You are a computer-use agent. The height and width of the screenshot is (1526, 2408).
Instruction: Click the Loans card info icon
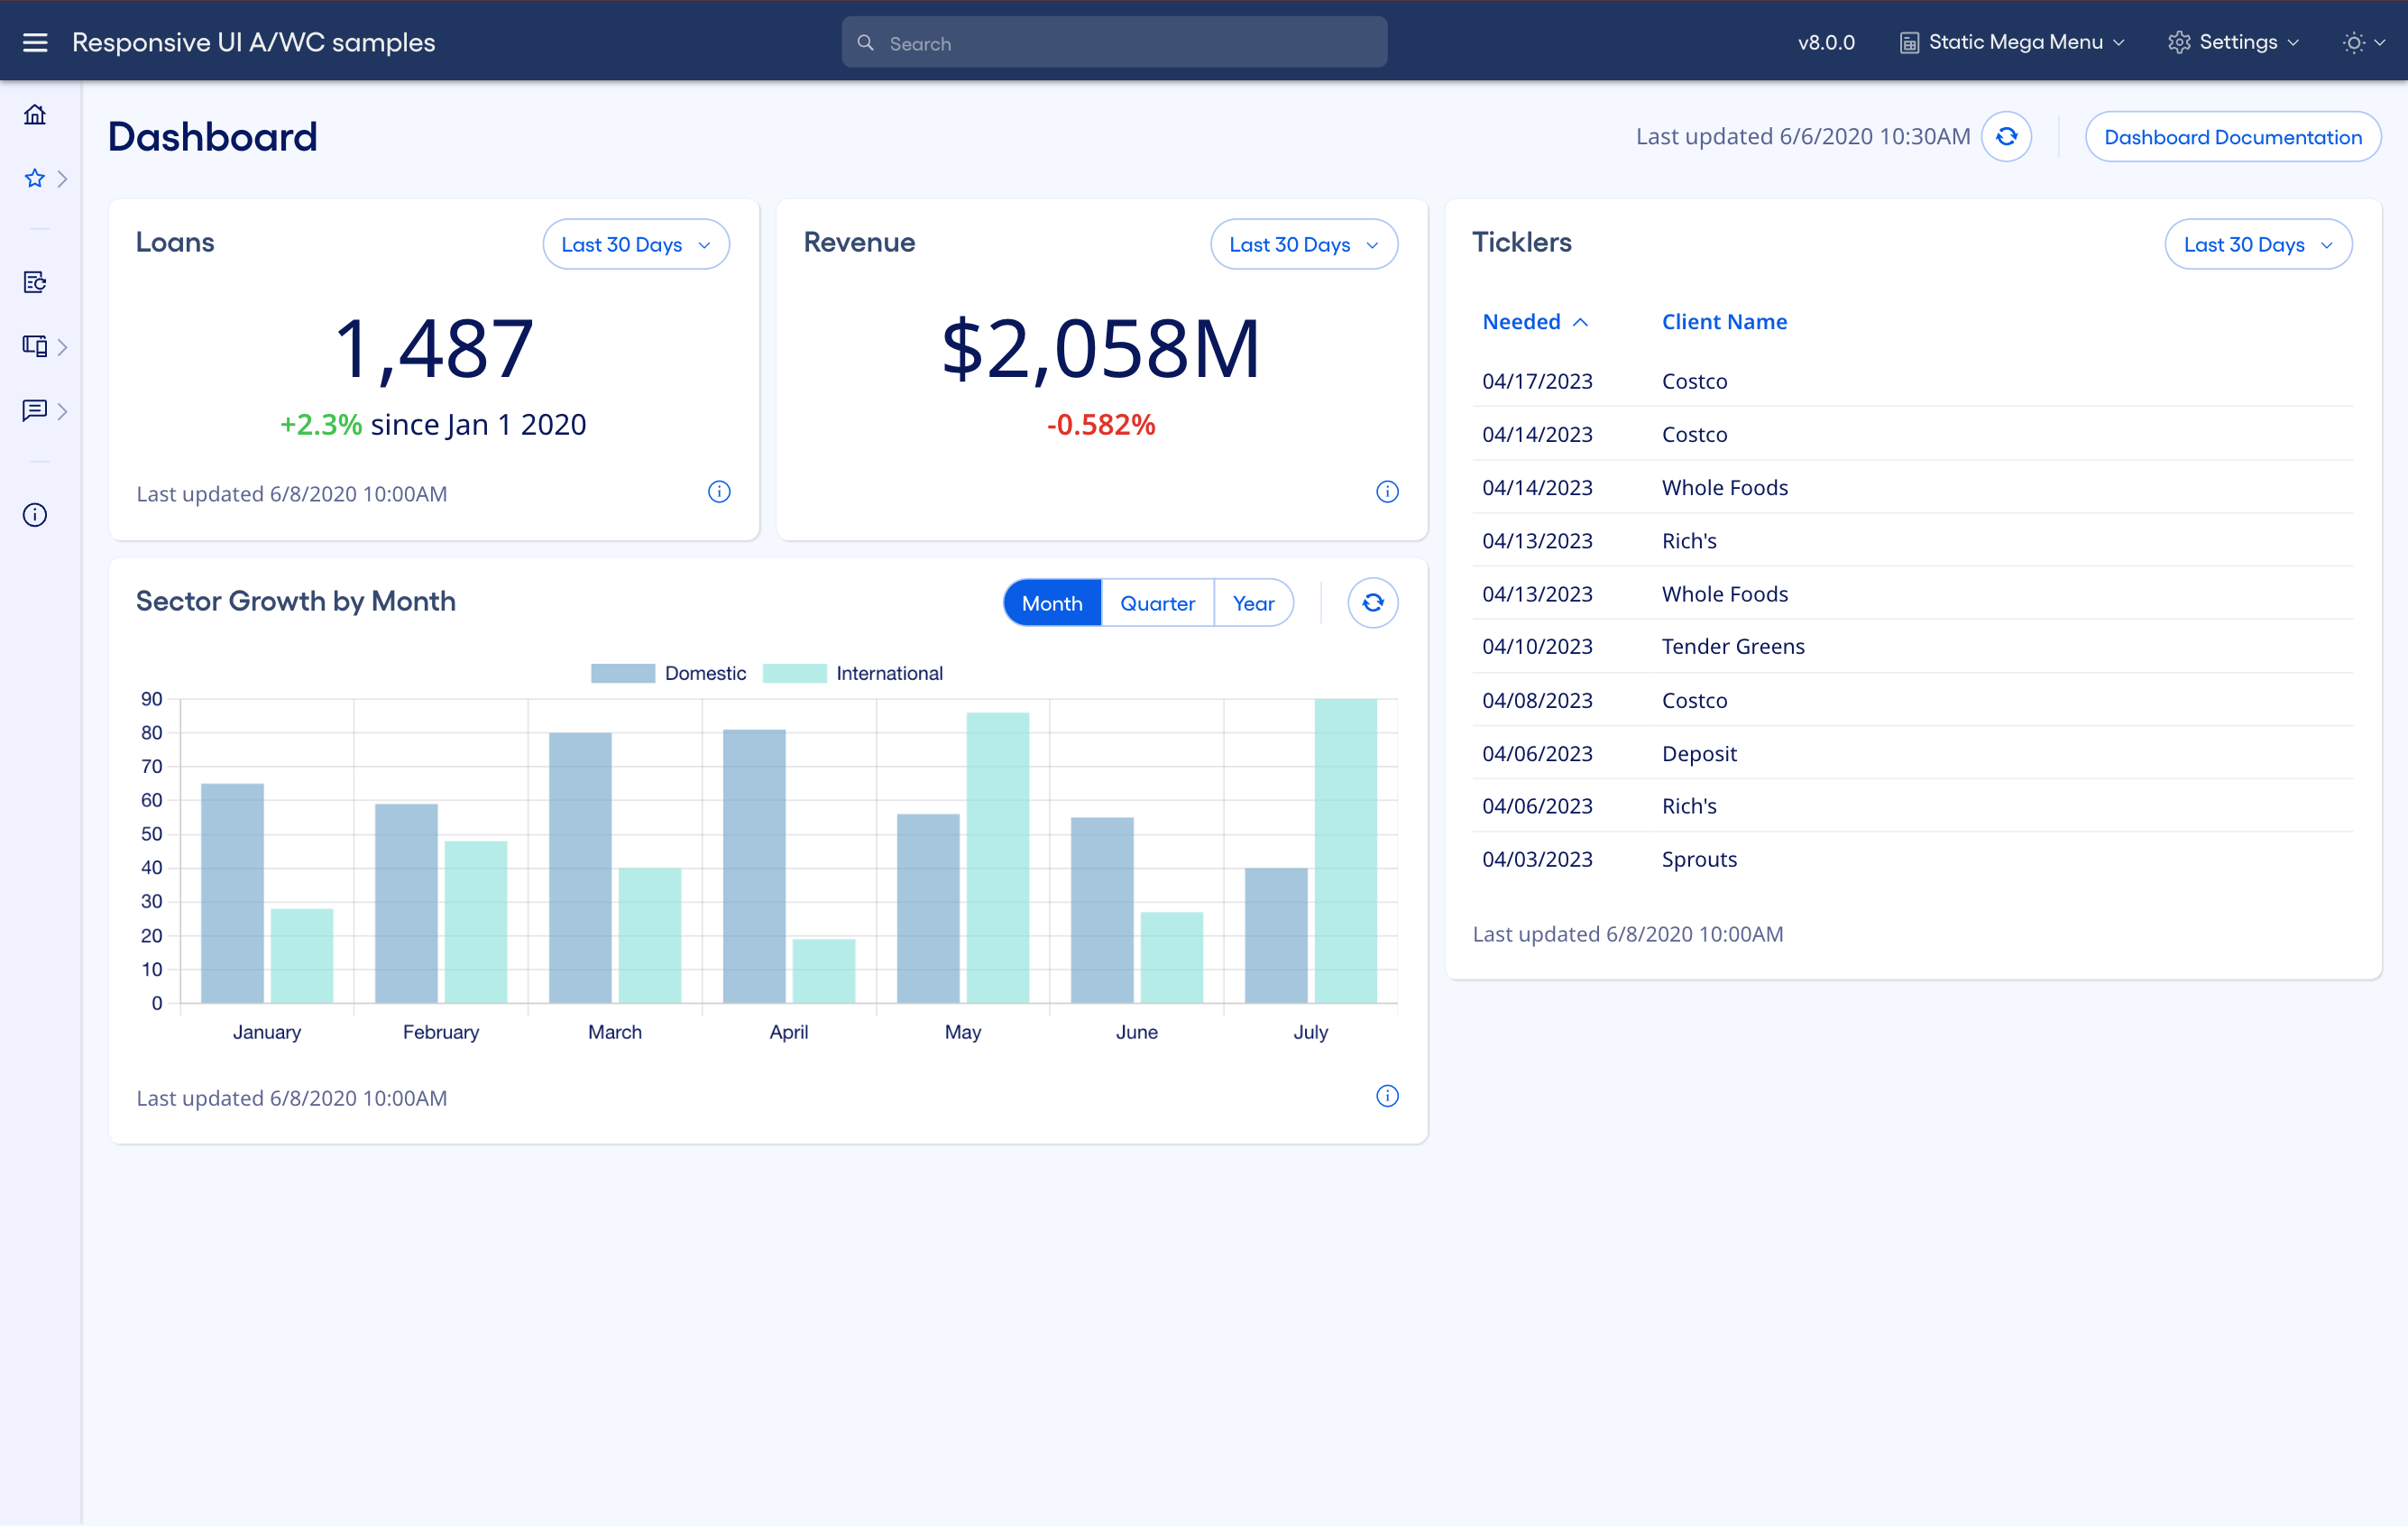[x=719, y=492]
